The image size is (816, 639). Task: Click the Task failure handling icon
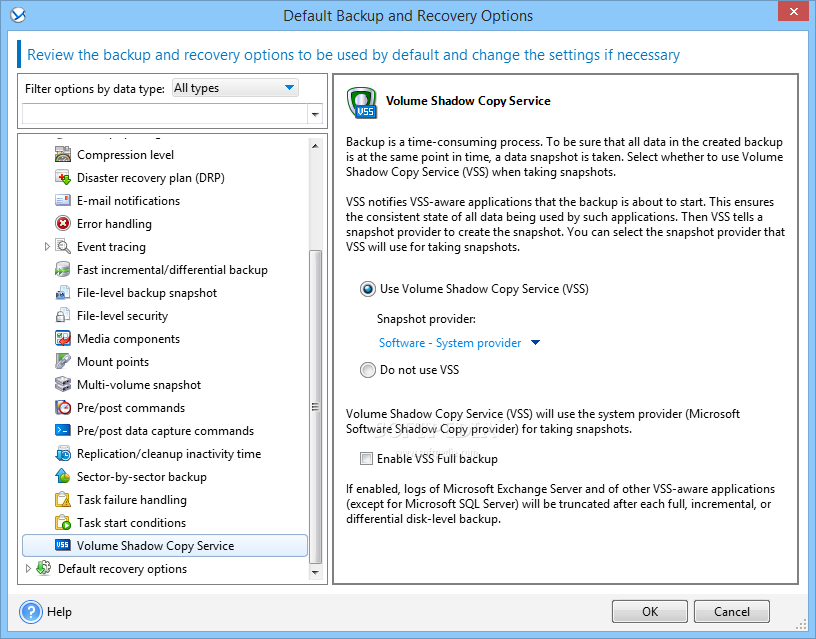point(63,500)
